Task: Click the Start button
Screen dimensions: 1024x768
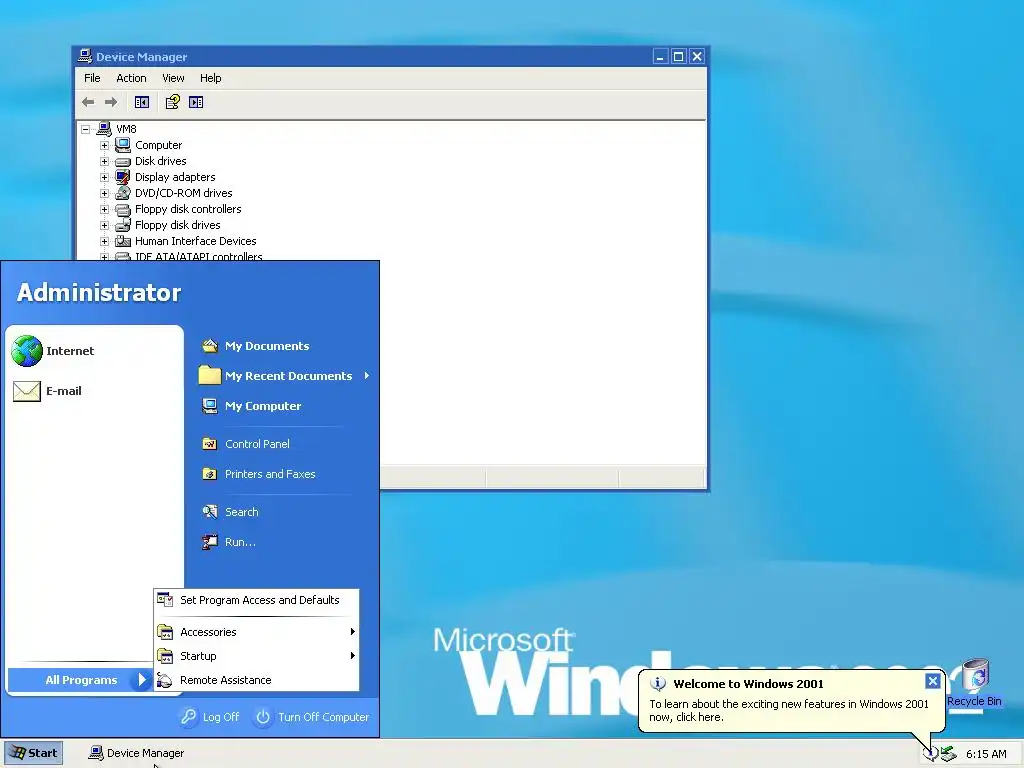Action: pos(34,753)
